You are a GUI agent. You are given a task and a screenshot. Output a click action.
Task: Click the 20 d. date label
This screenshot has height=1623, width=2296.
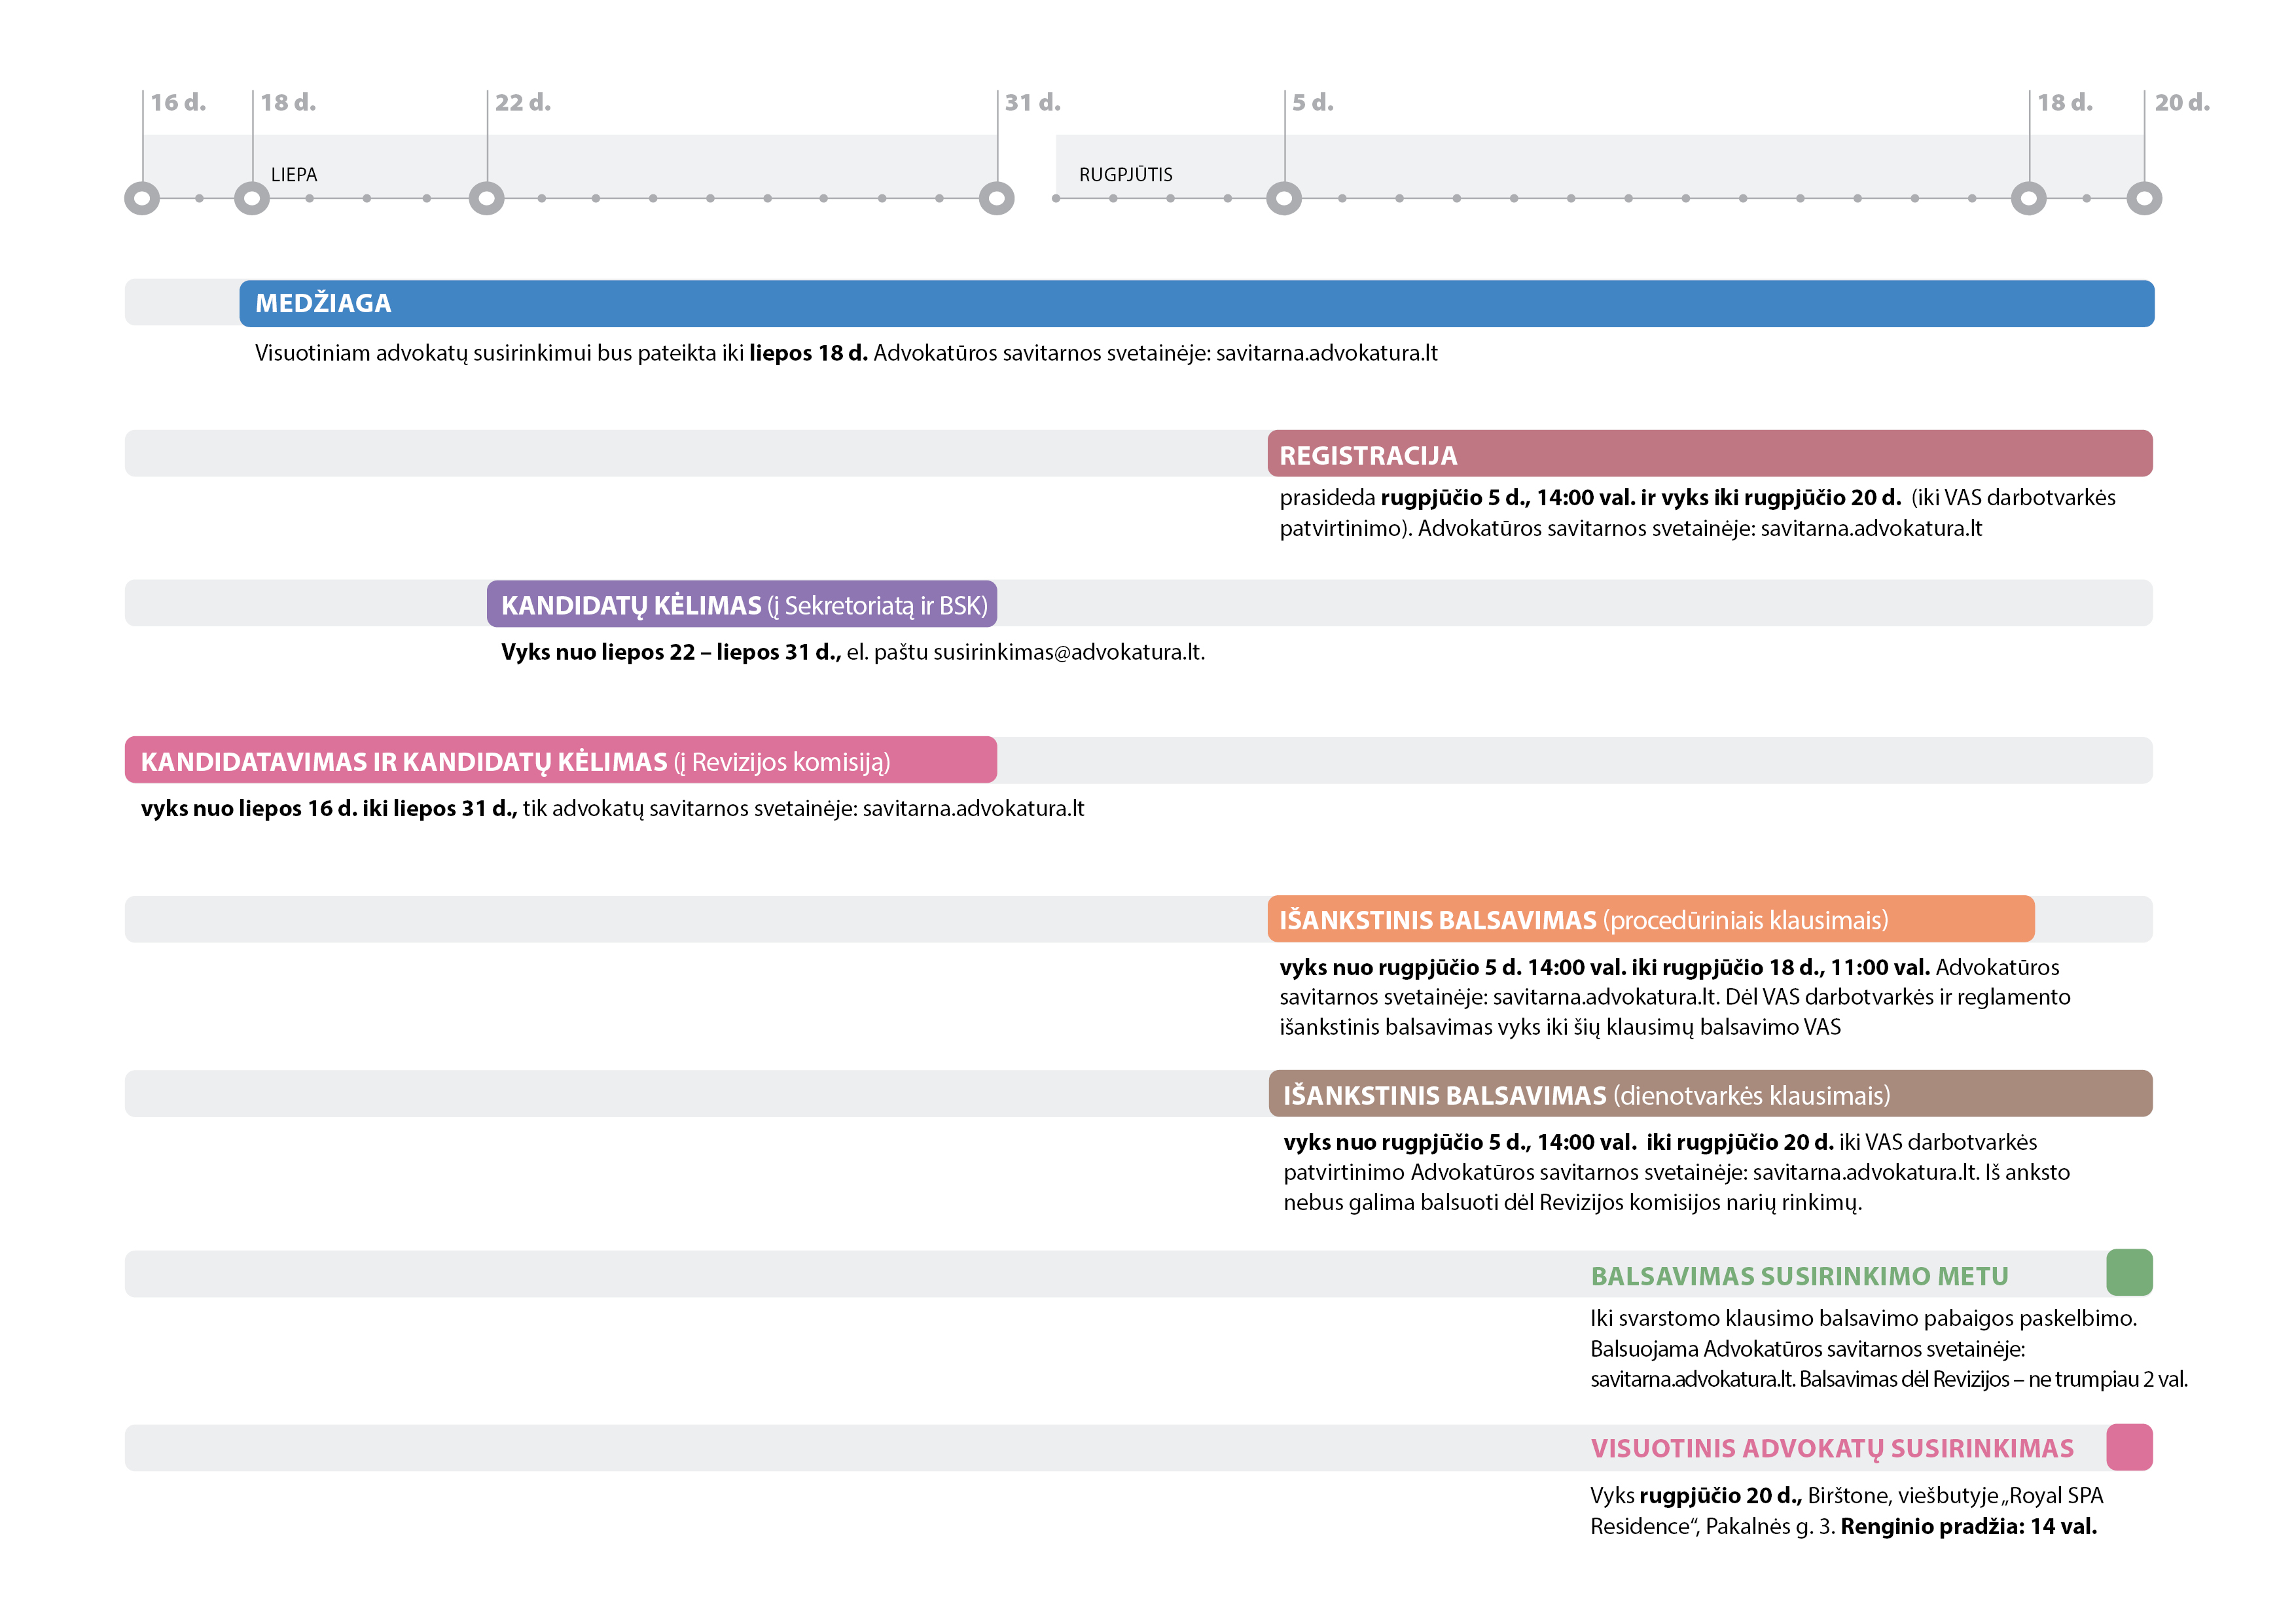coord(2182,102)
